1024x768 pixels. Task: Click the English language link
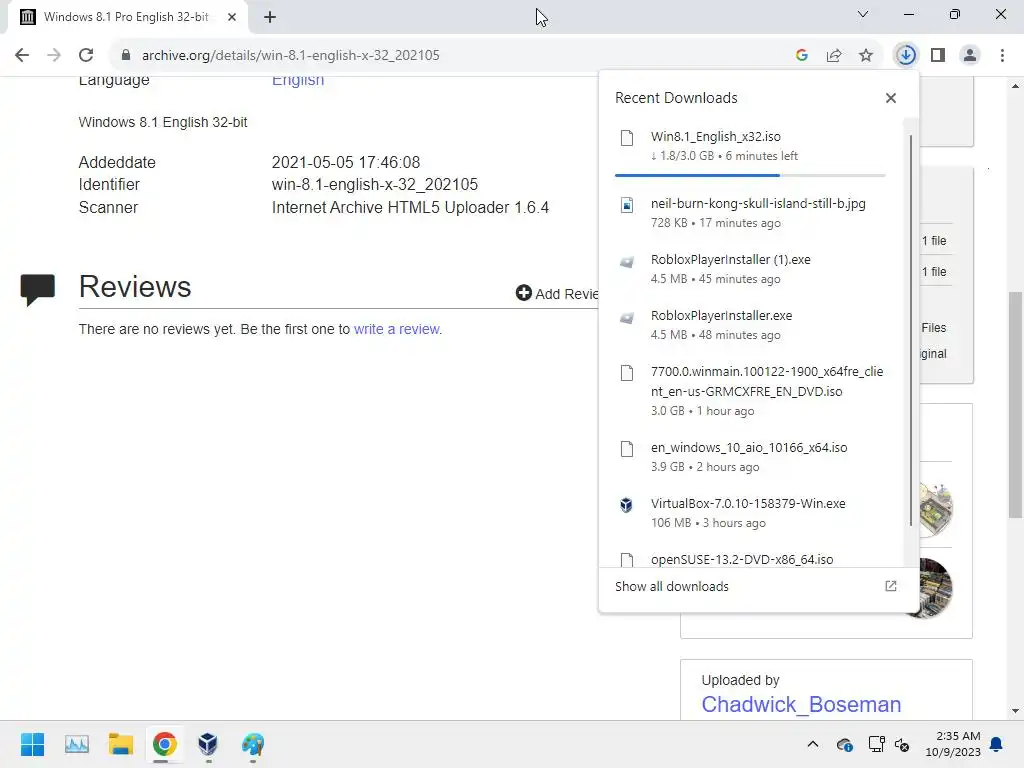[298, 80]
